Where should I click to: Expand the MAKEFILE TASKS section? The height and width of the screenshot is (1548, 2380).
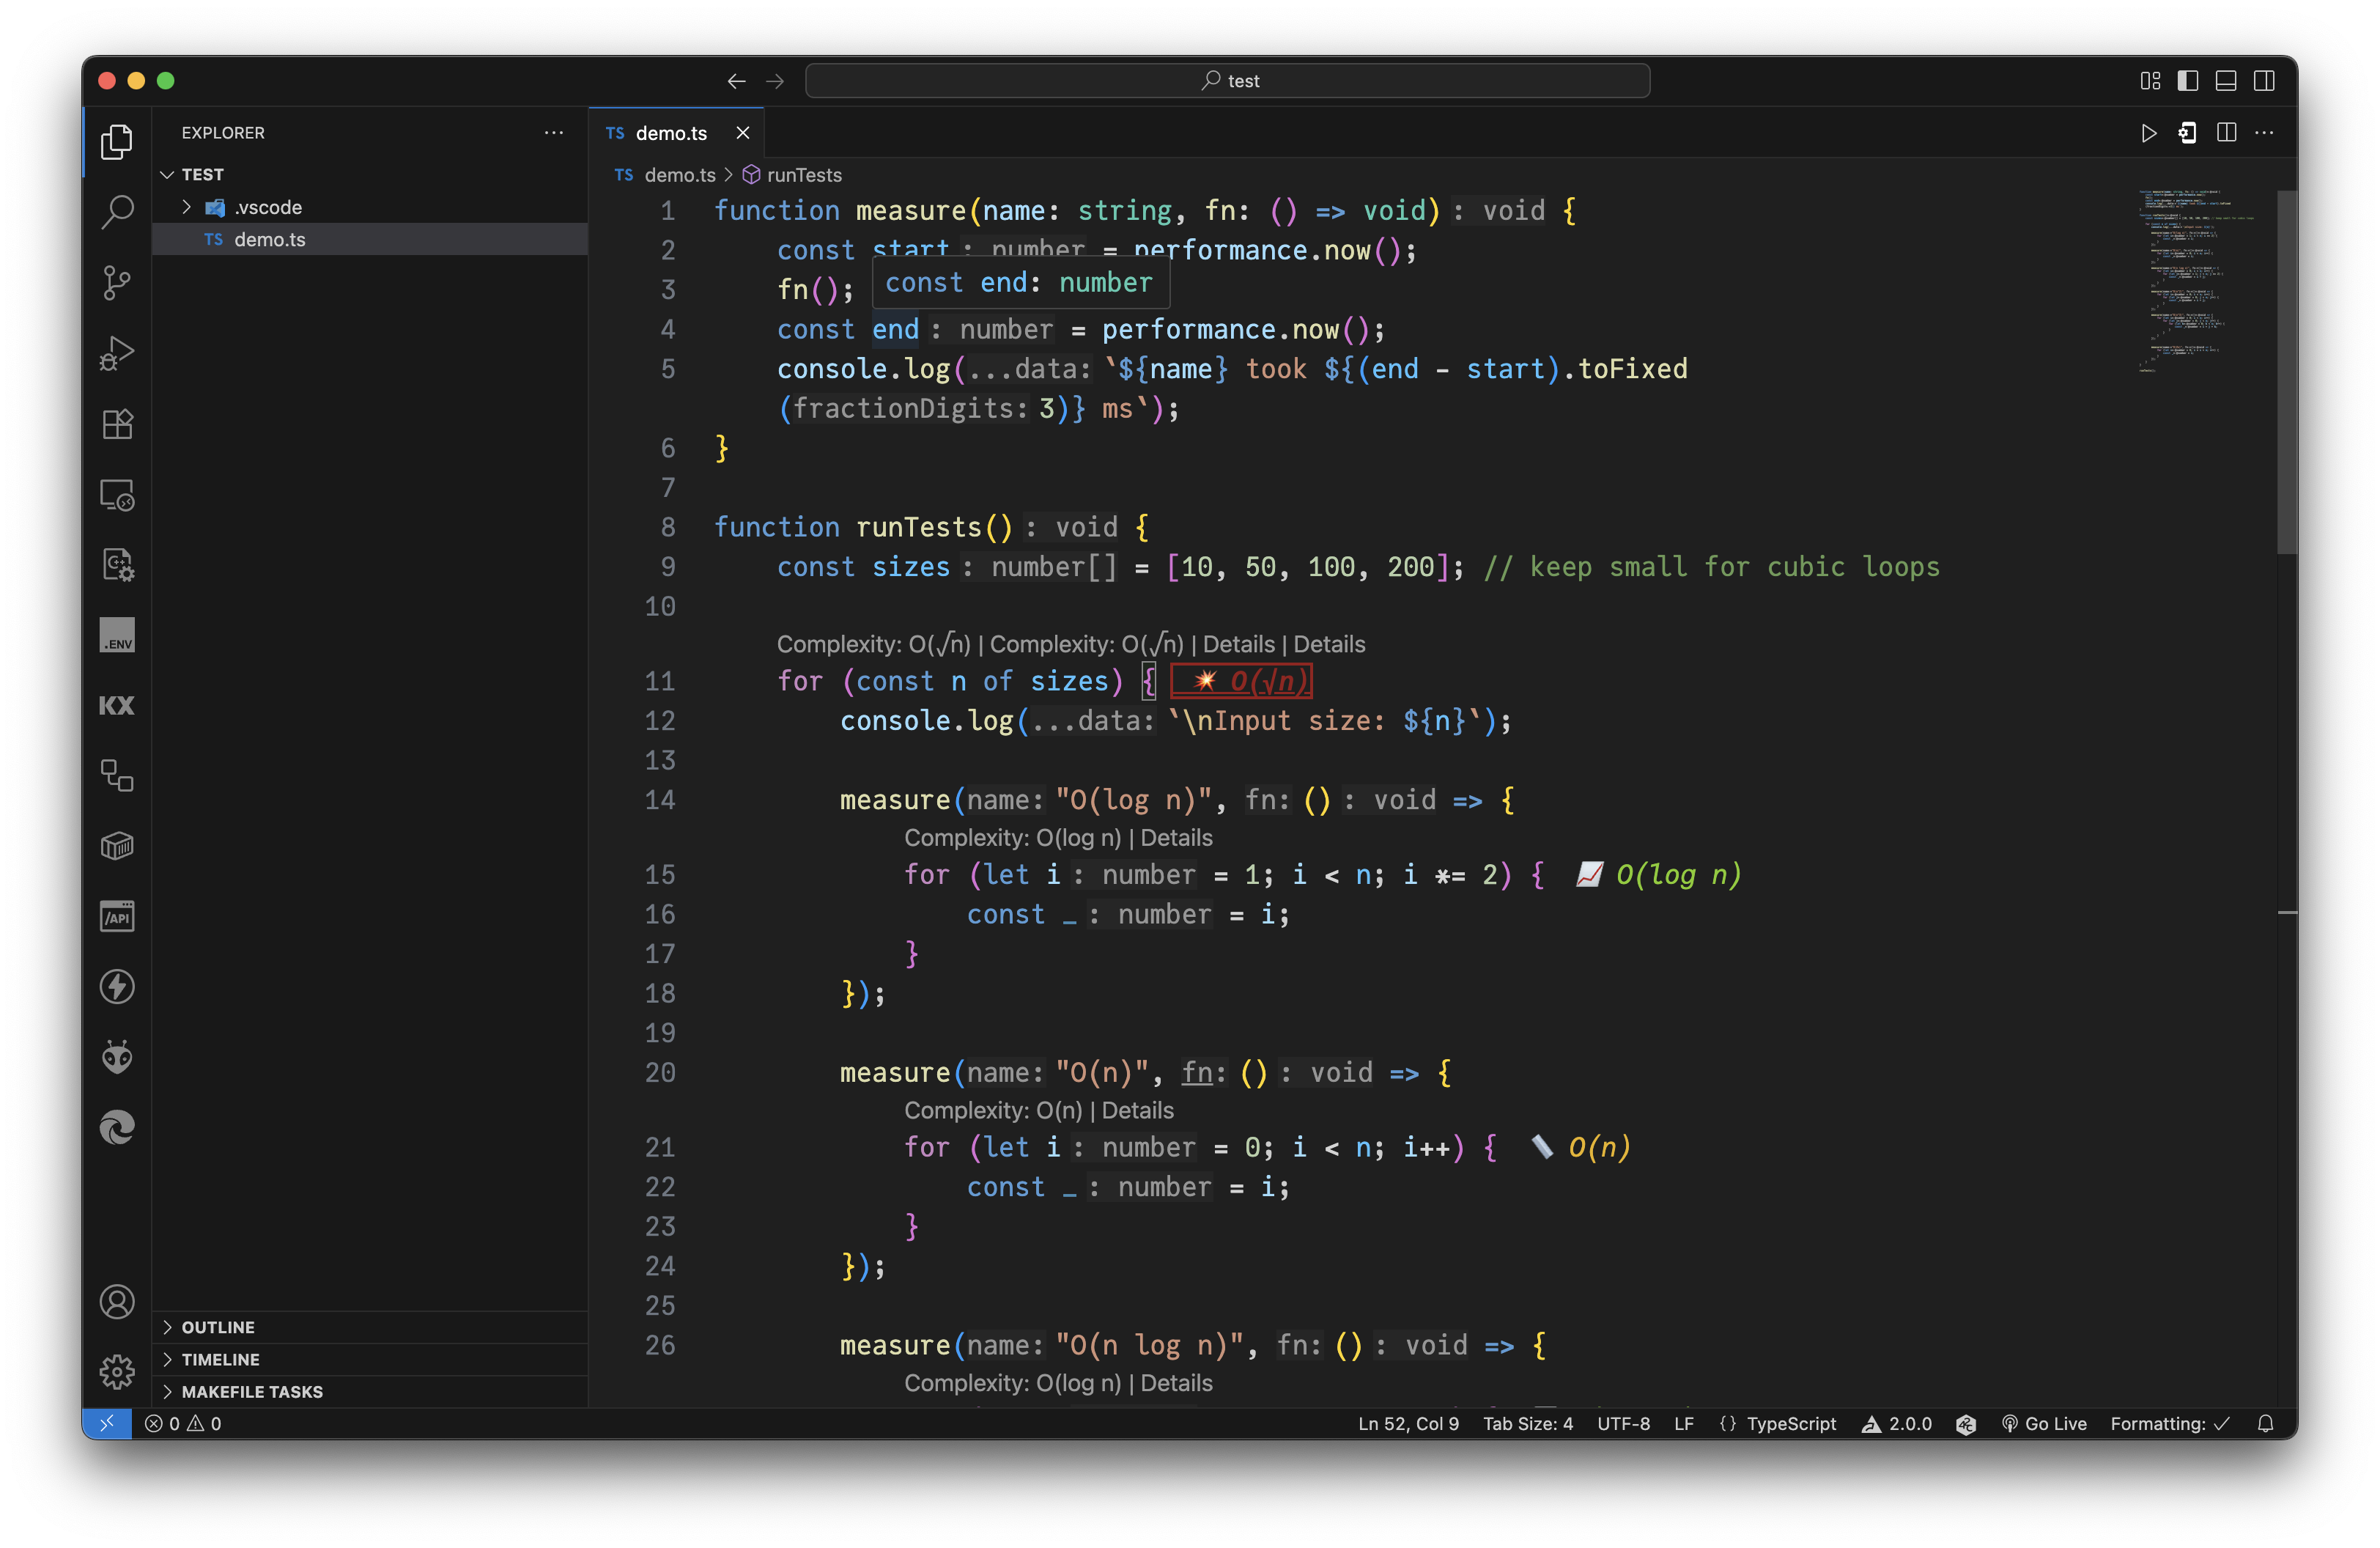[x=252, y=1391]
